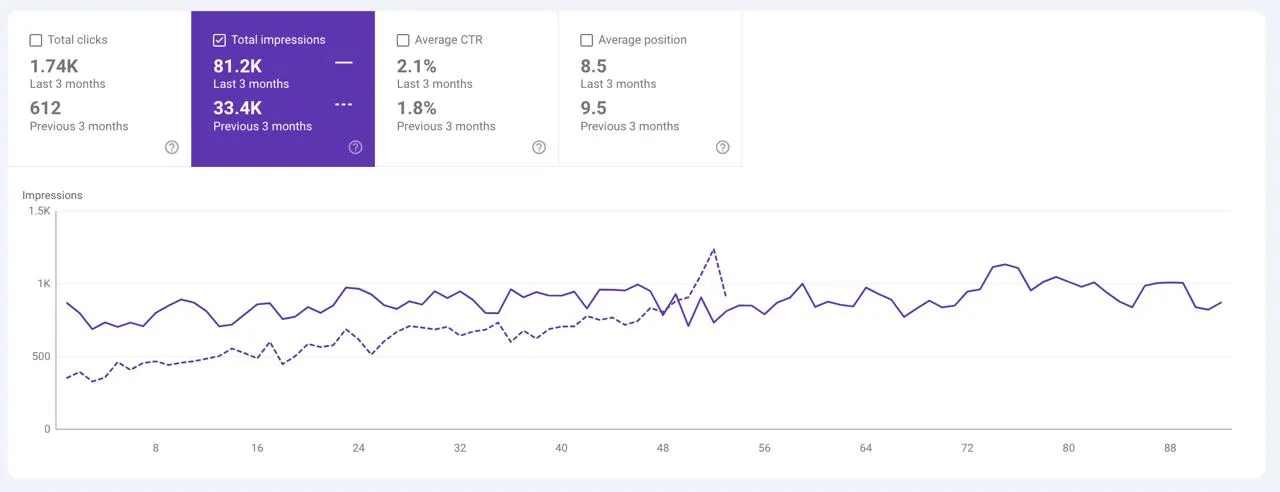1280x492 pixels.
Task: Click the 88 label on x-axis
Action: click(1170, 448)
